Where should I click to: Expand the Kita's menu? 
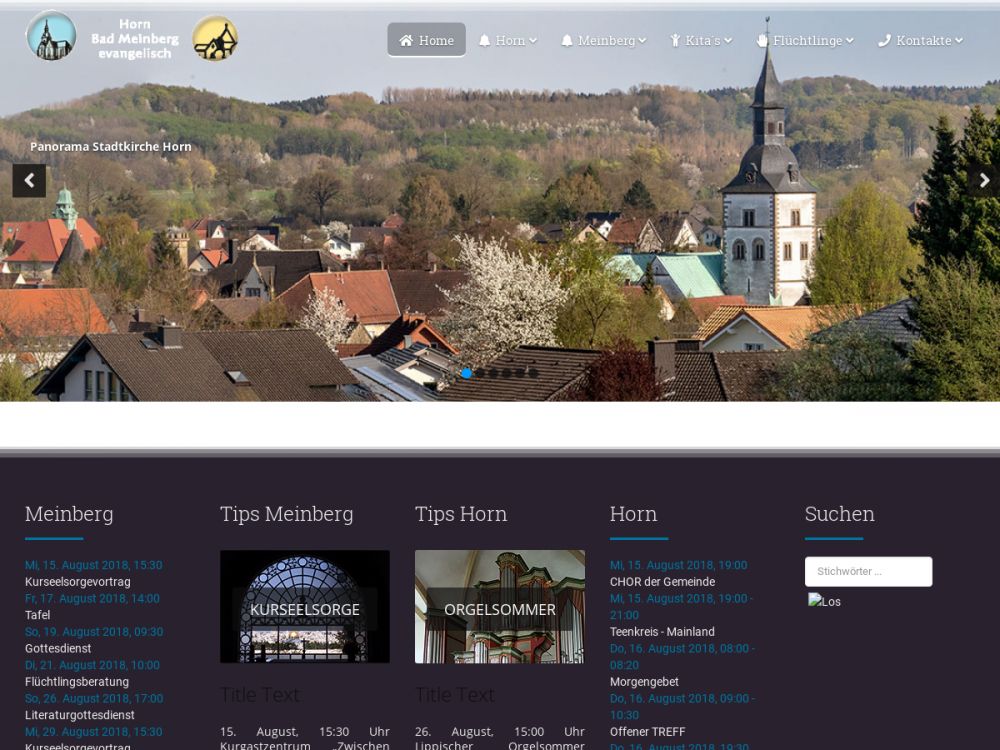tap(703, 41)
